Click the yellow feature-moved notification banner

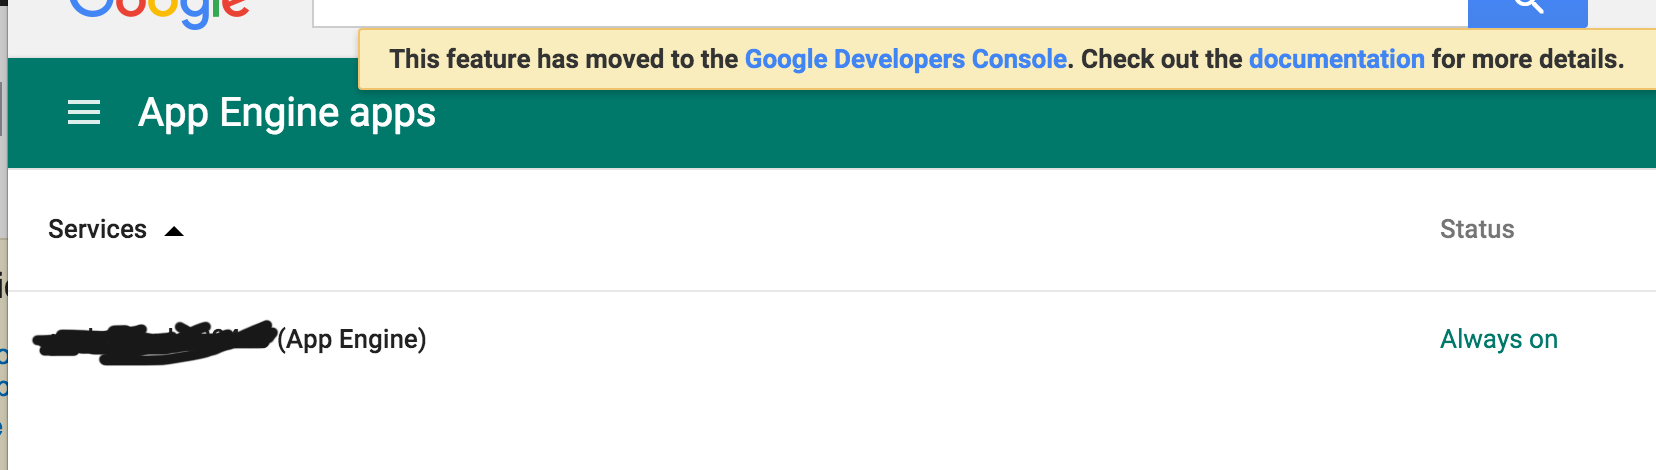[1007, 59]
